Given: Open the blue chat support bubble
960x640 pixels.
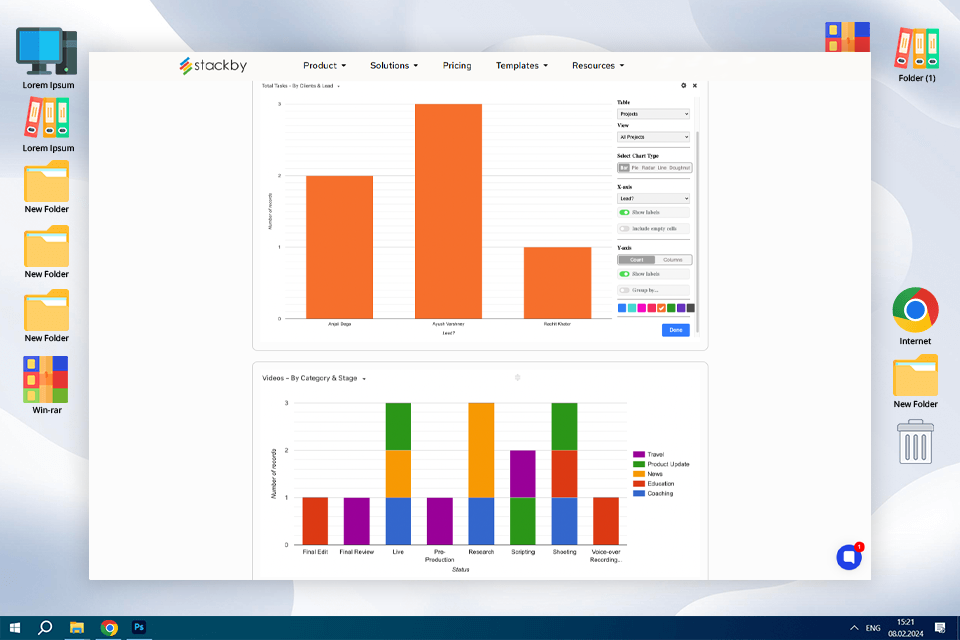Looking at the screenshot, I should tap(849, 557).
